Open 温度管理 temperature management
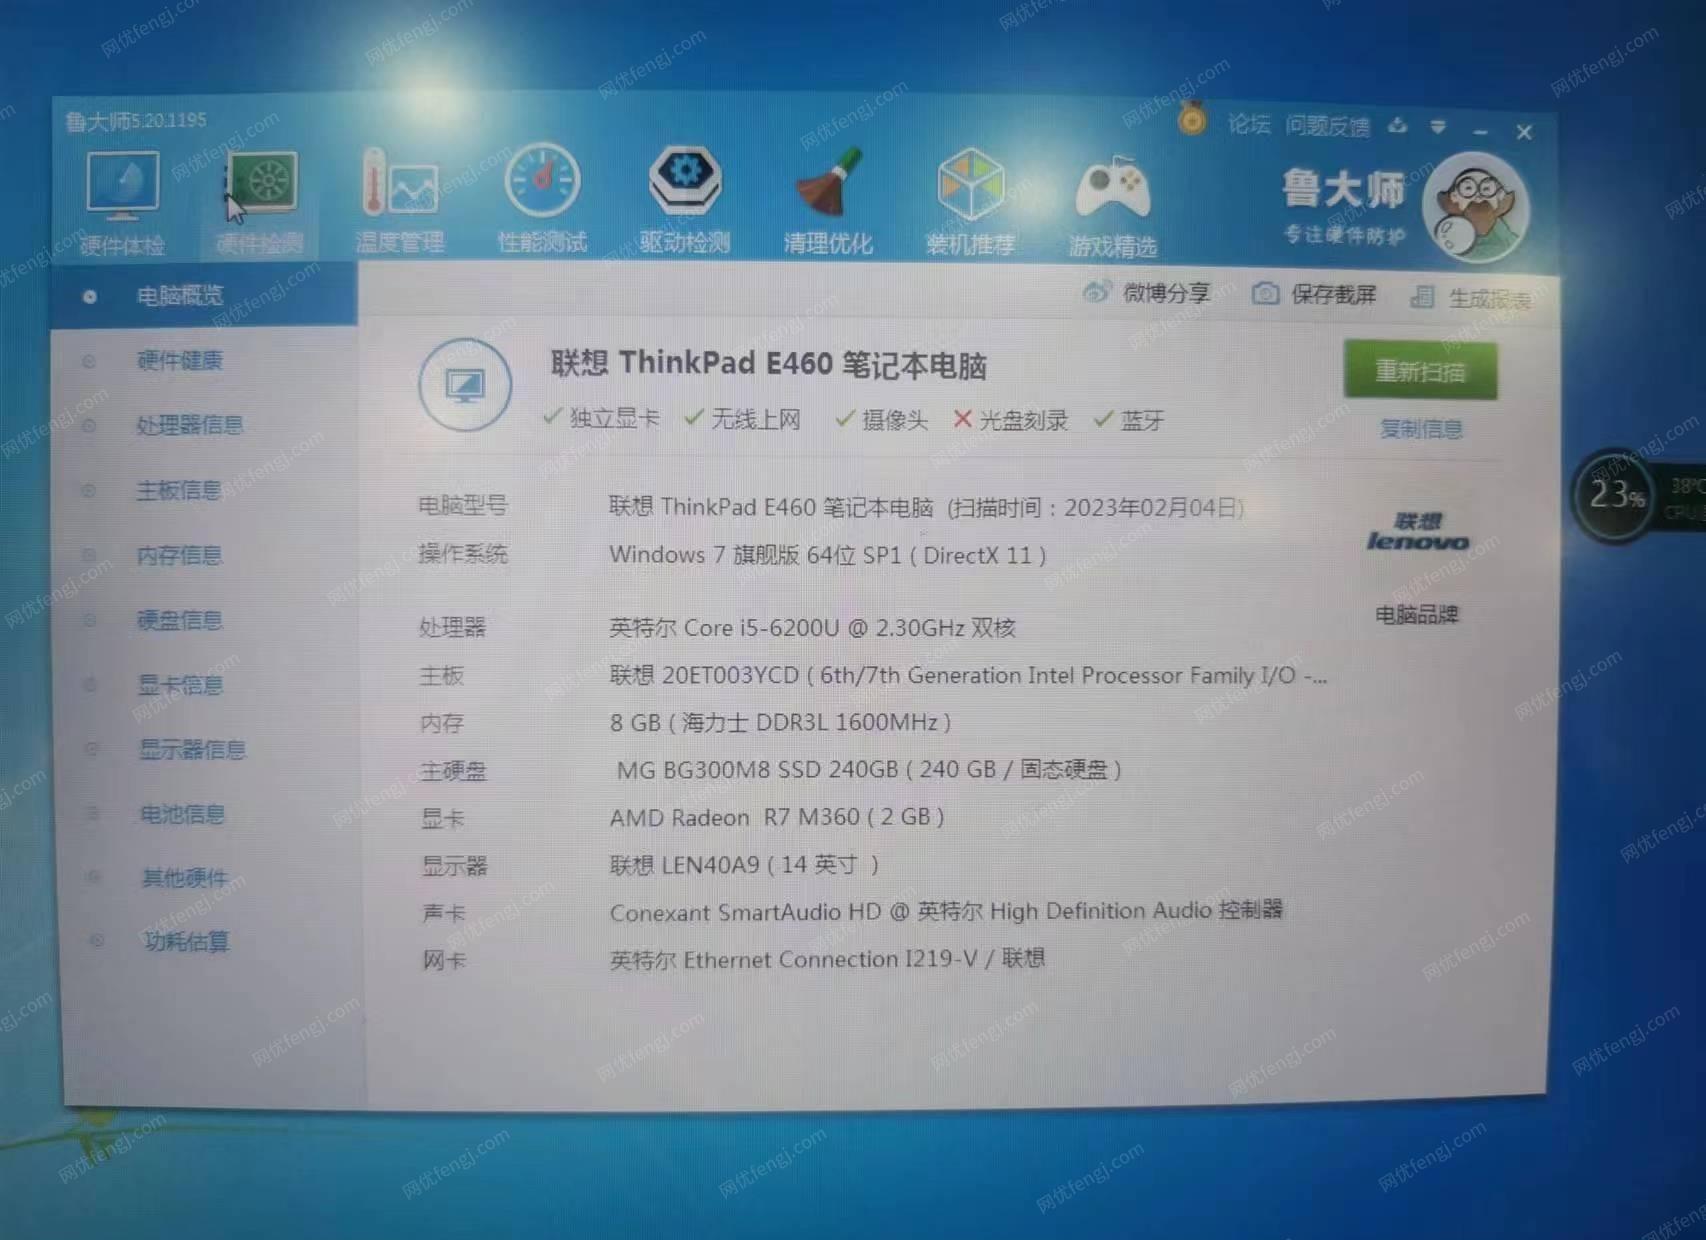Screen dimensions: 1706x1240 [400, 199]
